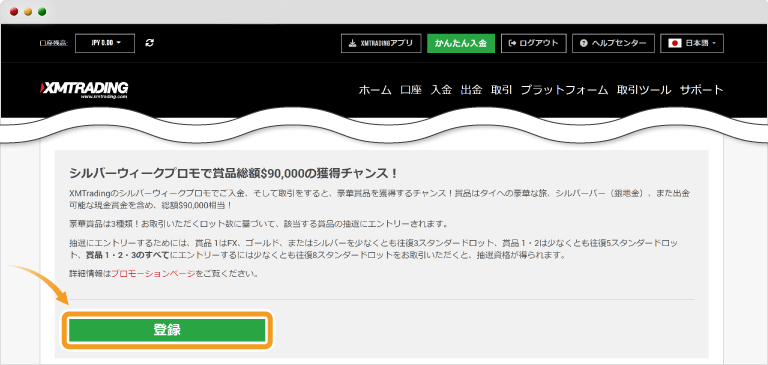Click the XMTRADING app download button
Viewport: 768px width, 365px height.
point(381,43)
